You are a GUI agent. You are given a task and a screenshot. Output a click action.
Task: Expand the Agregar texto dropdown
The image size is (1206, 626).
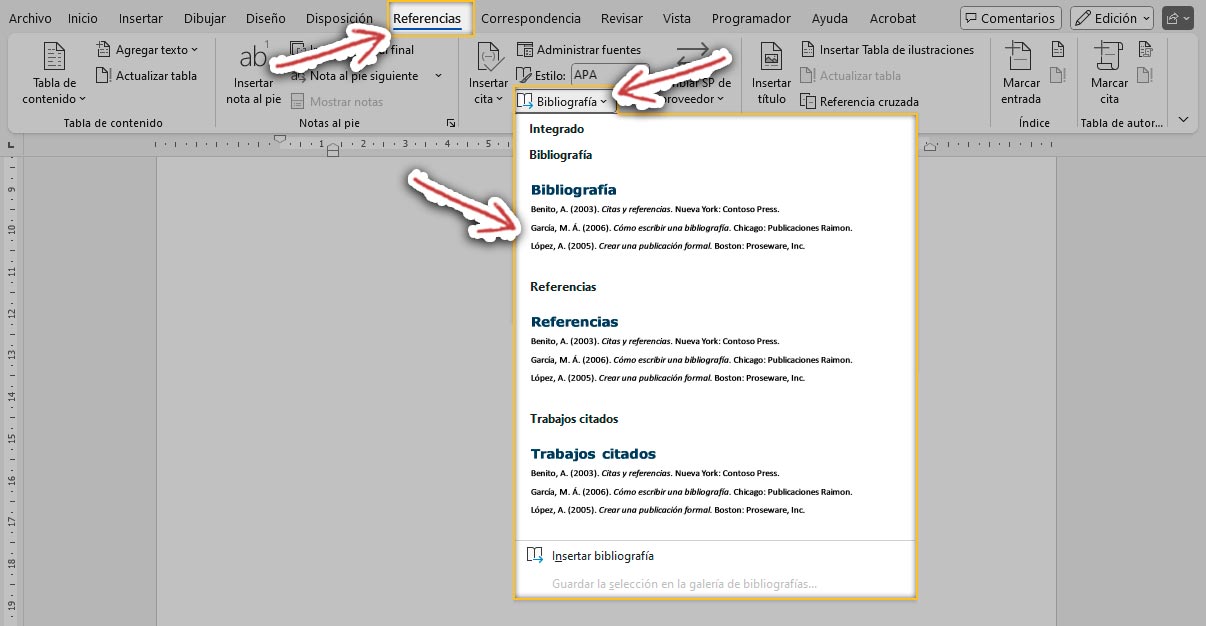147,50
